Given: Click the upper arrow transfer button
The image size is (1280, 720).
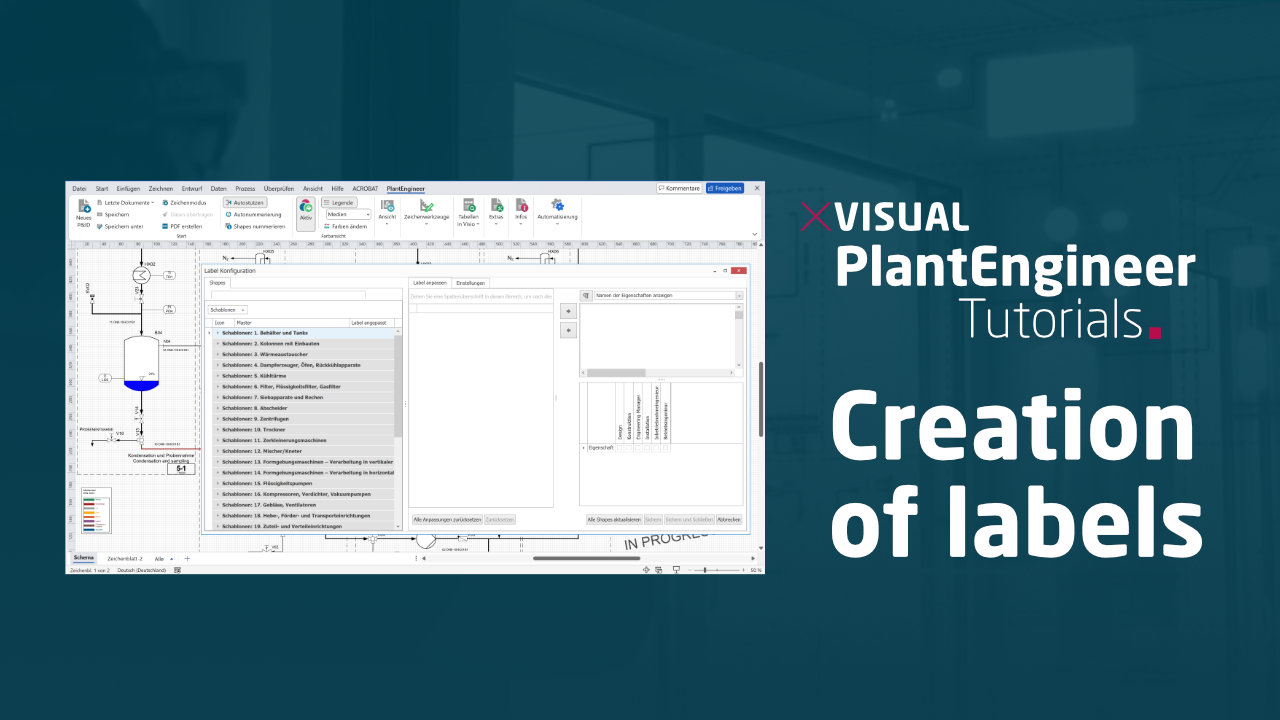Looking at the screenshot, I should pyautogui.click(x=568, y=311).
